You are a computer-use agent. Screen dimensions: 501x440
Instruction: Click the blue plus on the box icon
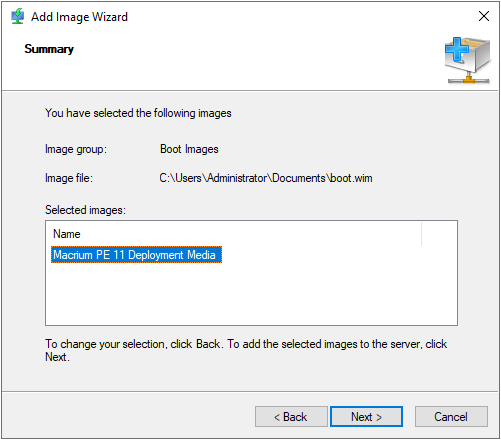[457, 49]
